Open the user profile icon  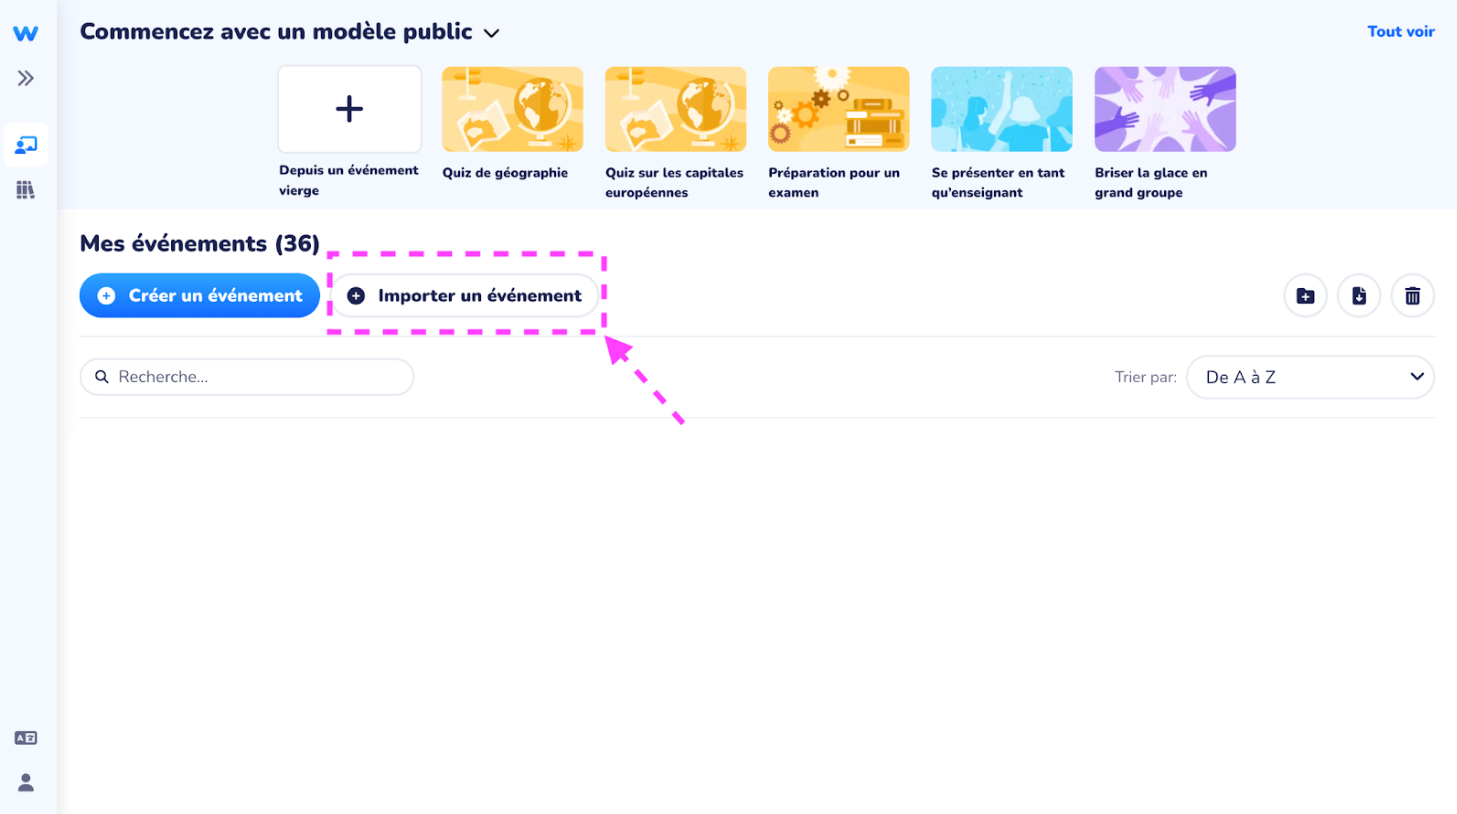click(26, 782)
